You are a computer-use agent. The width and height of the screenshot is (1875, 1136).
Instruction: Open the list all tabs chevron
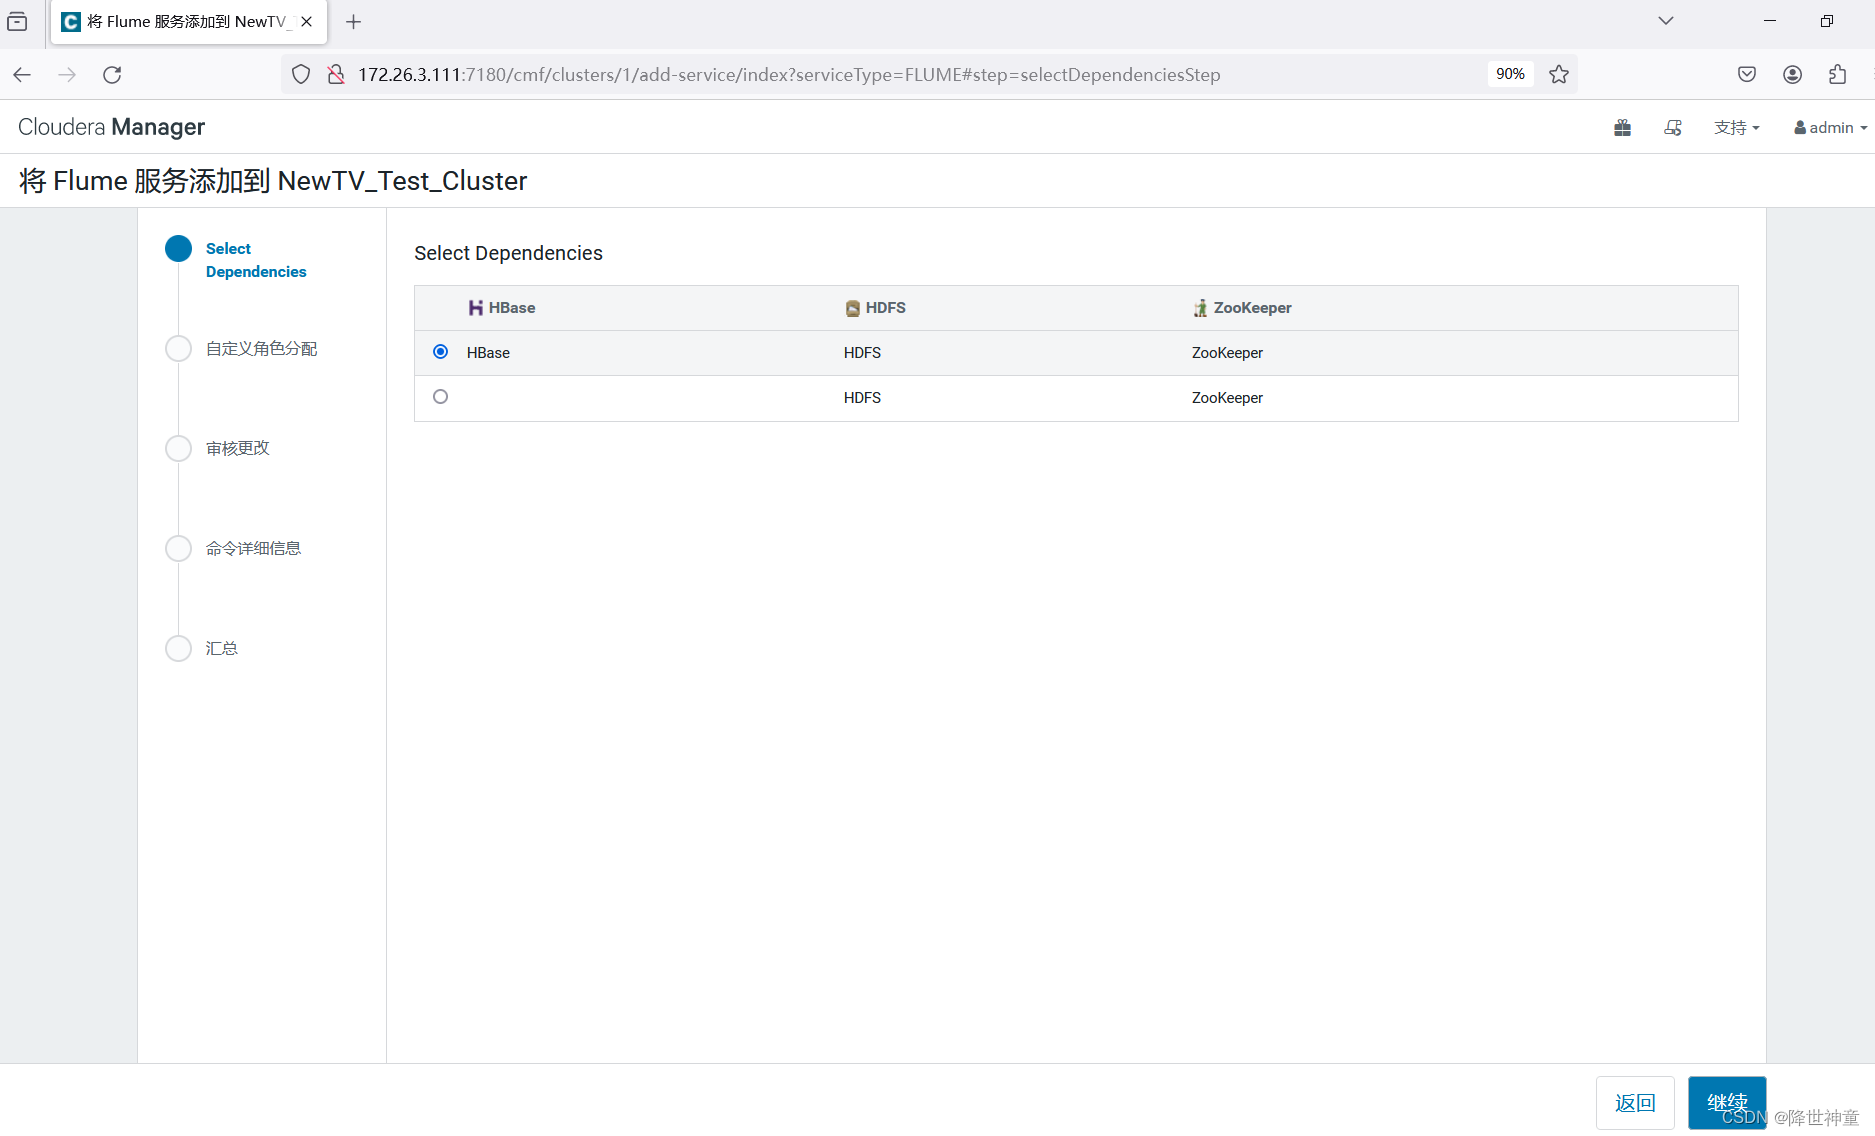pos(1666,21)
